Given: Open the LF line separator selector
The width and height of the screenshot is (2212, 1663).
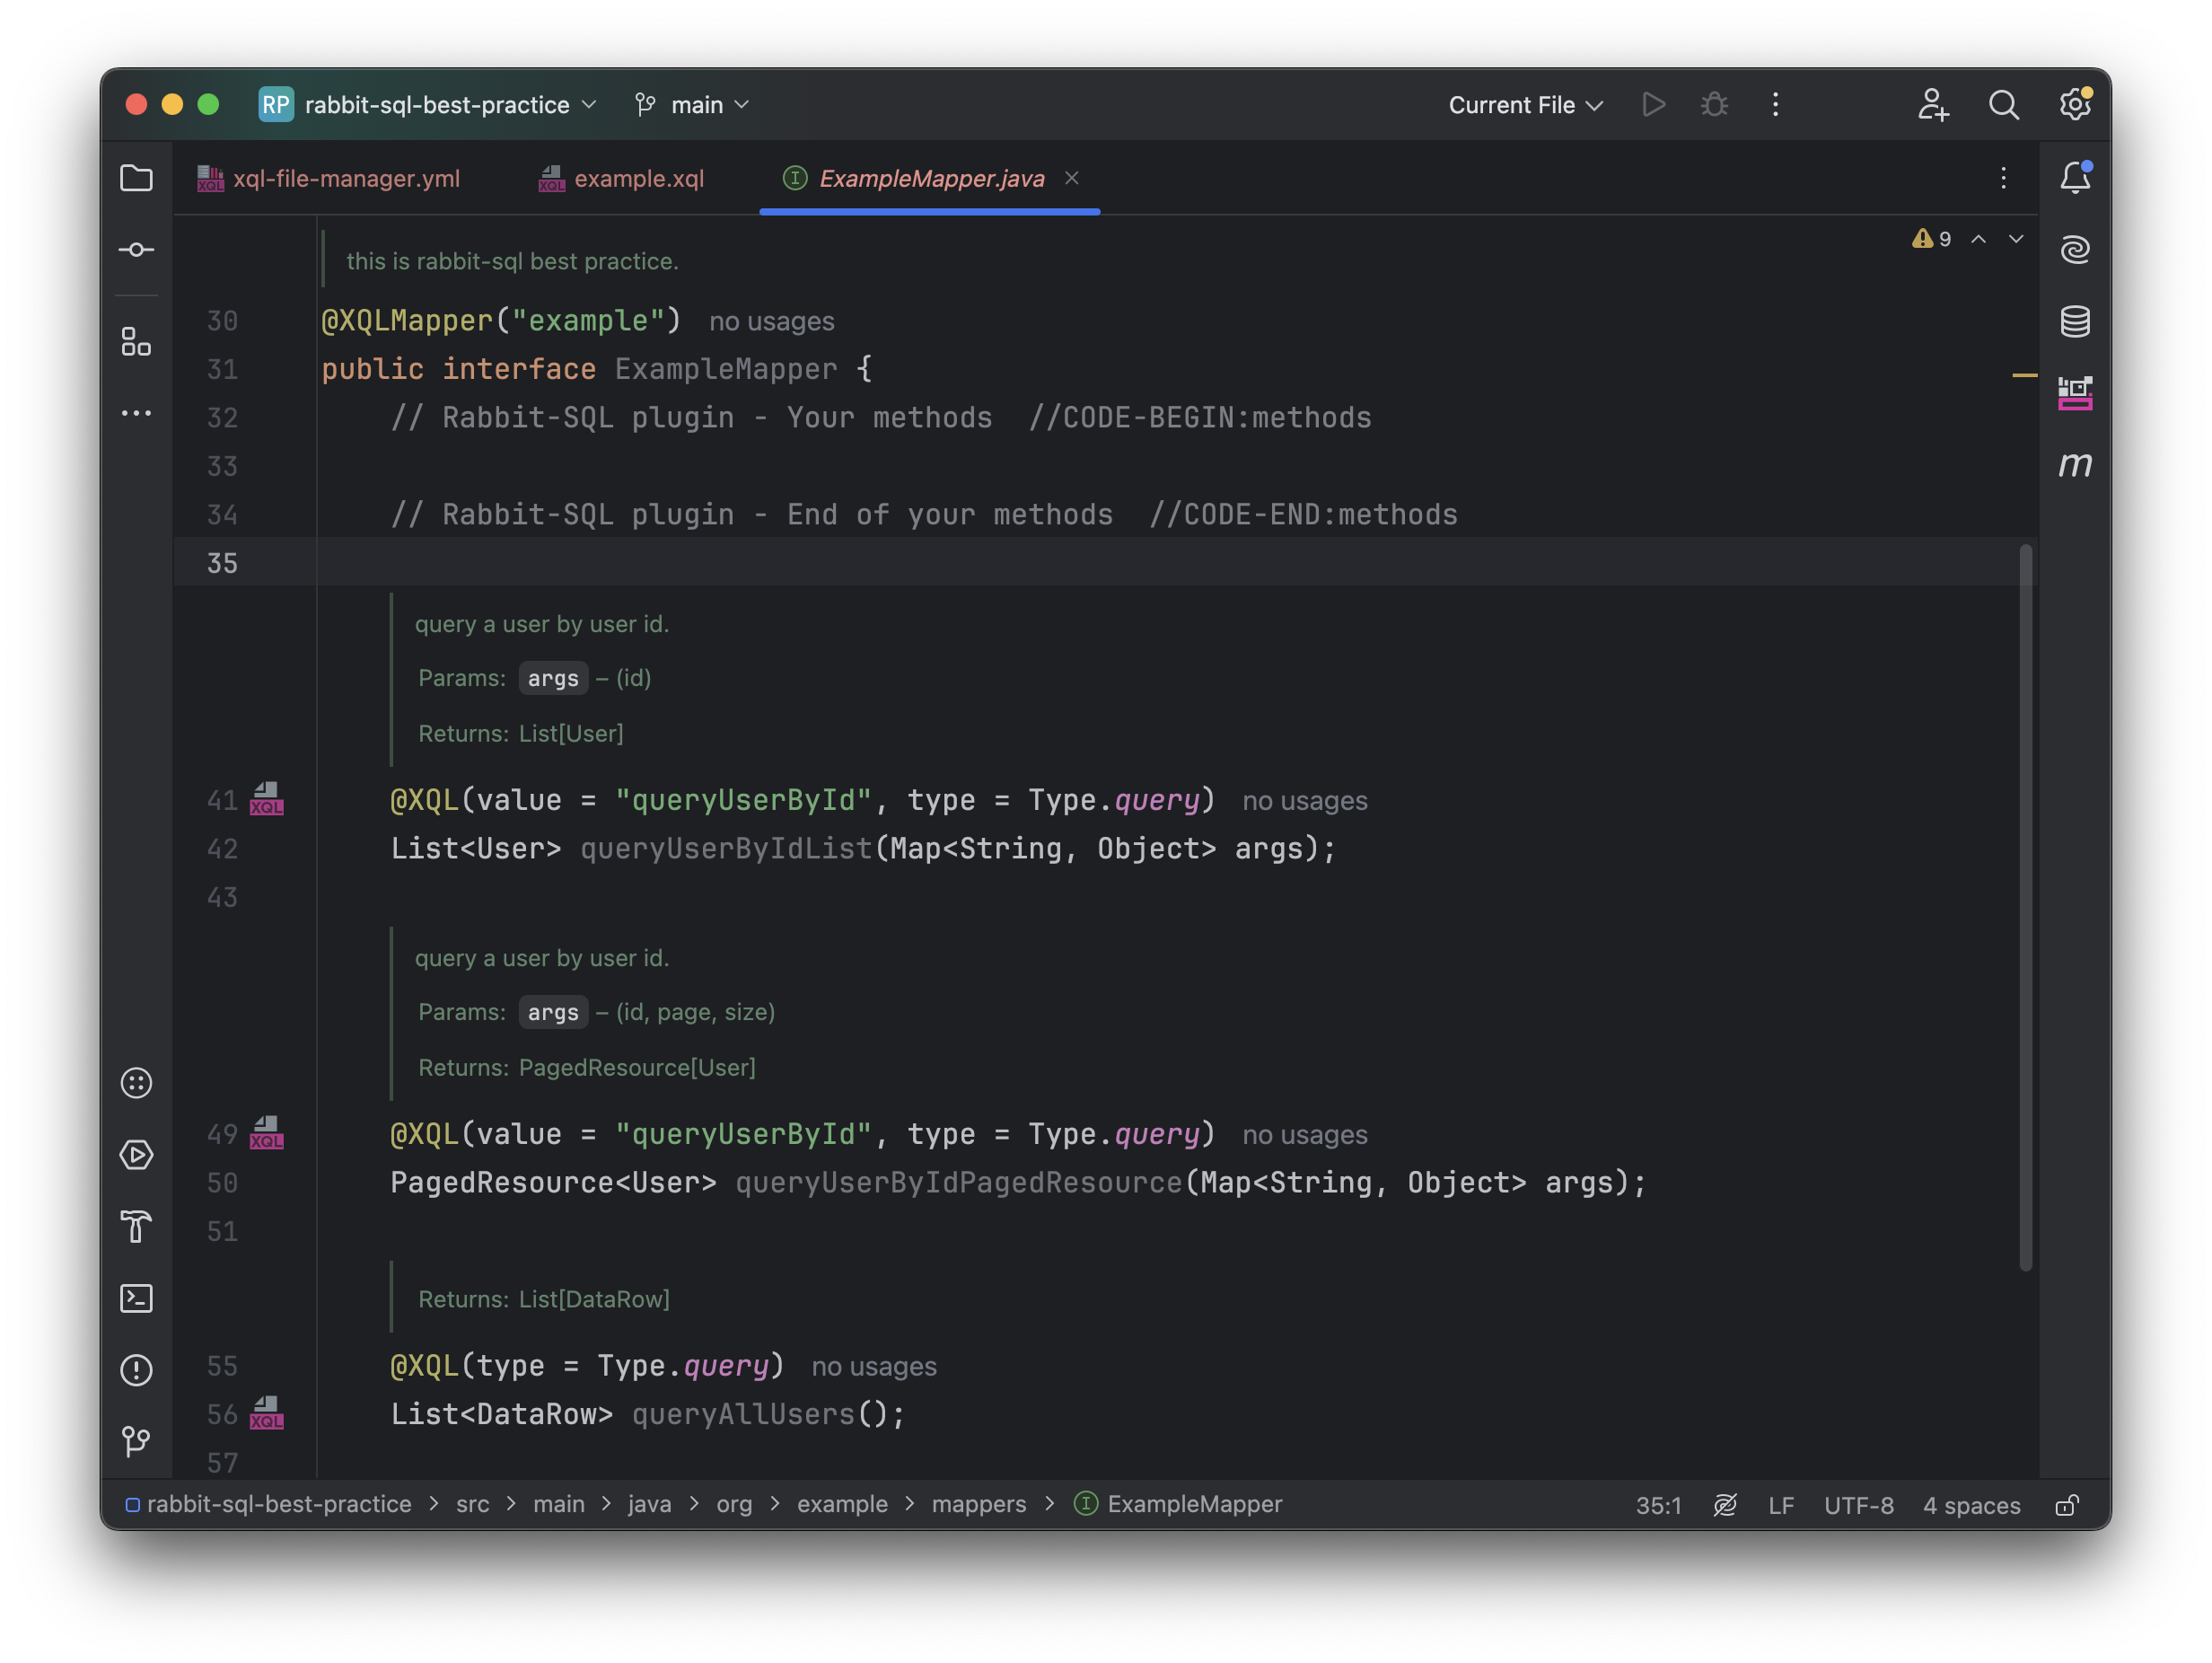Looking at the screenshot, I should click(x=1781, y=1505).
